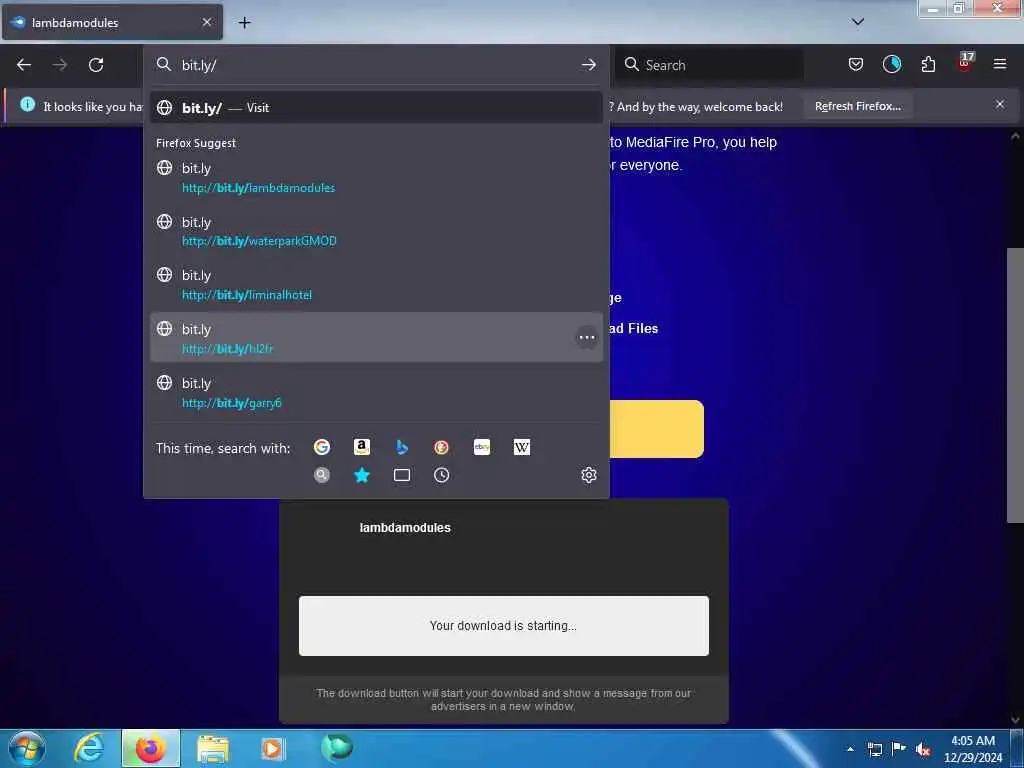Open Pocket save icon in toolbar
The width and height of the screenshot is (1024, 768).
[x=856, y=64]
